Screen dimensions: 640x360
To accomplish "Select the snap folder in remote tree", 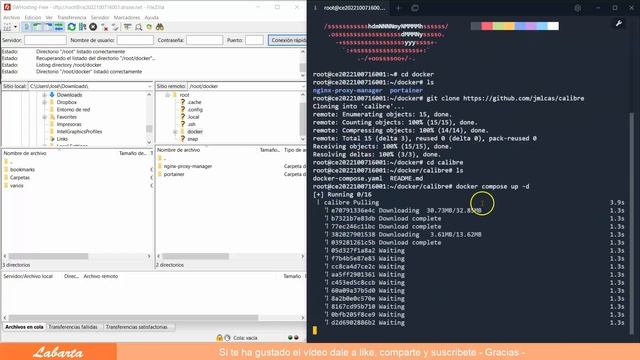I will (x=193, y=139).
